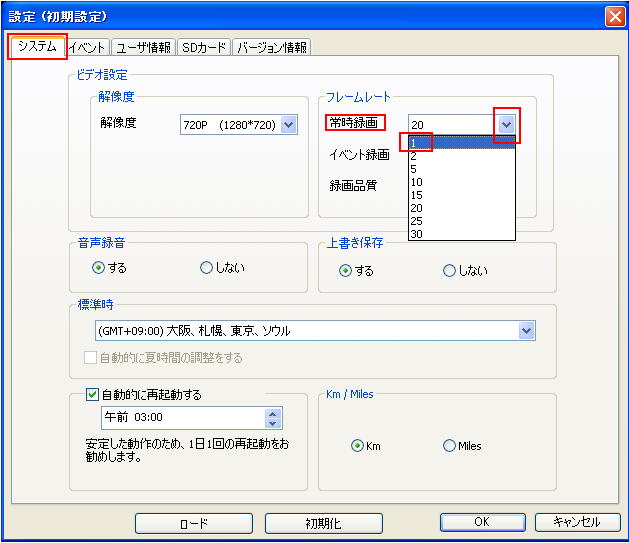The width and height of the screenshot is (629, 543).
Task: Select 音声録音 しない radio button
Action: [206, 267]
